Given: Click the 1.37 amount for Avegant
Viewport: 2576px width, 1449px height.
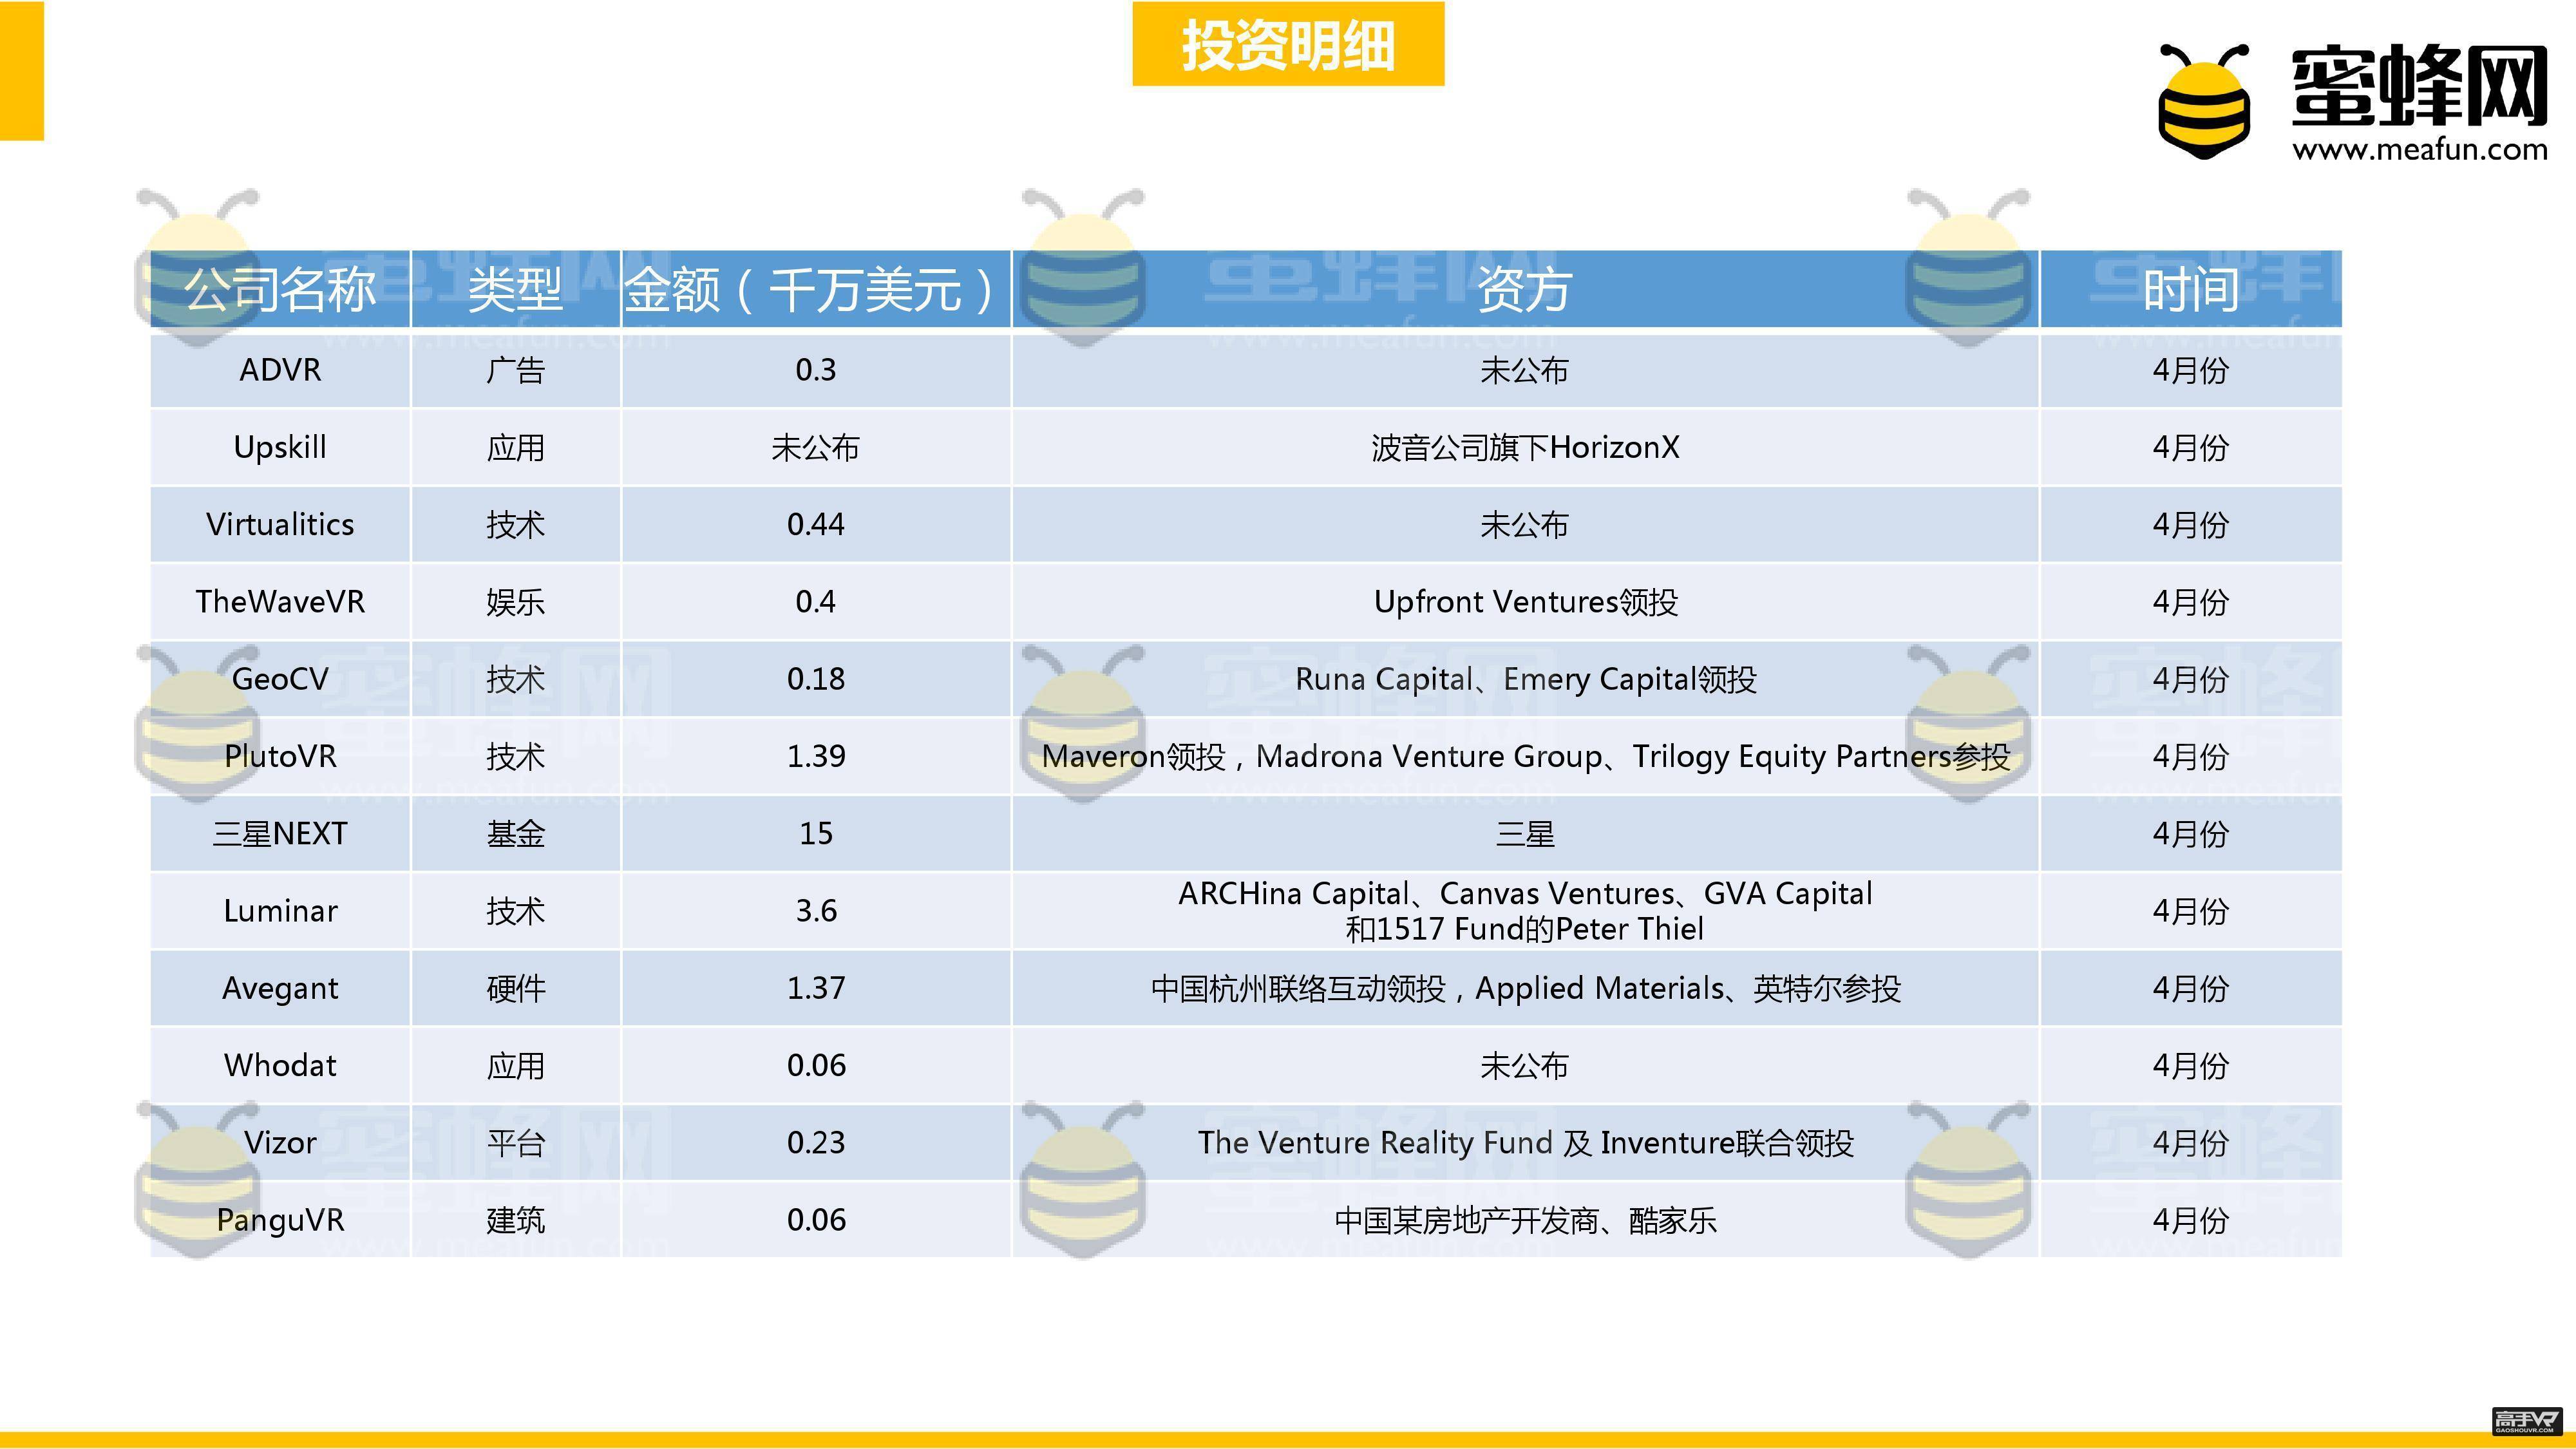Looking at the screenshot, I should 816,988.
